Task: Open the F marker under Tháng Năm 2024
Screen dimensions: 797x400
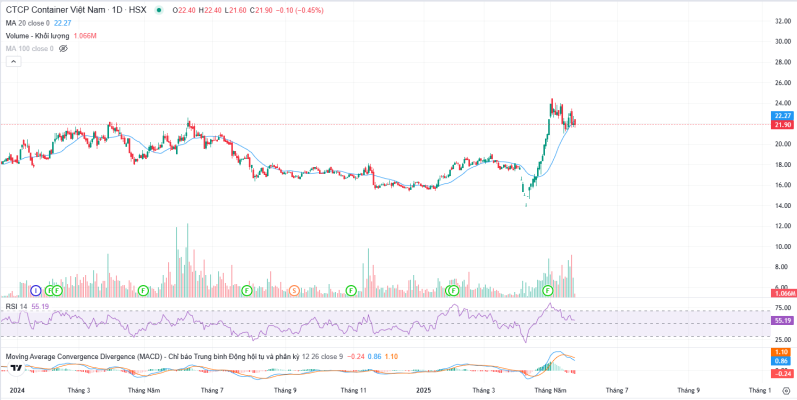Action: coord(144,291)
